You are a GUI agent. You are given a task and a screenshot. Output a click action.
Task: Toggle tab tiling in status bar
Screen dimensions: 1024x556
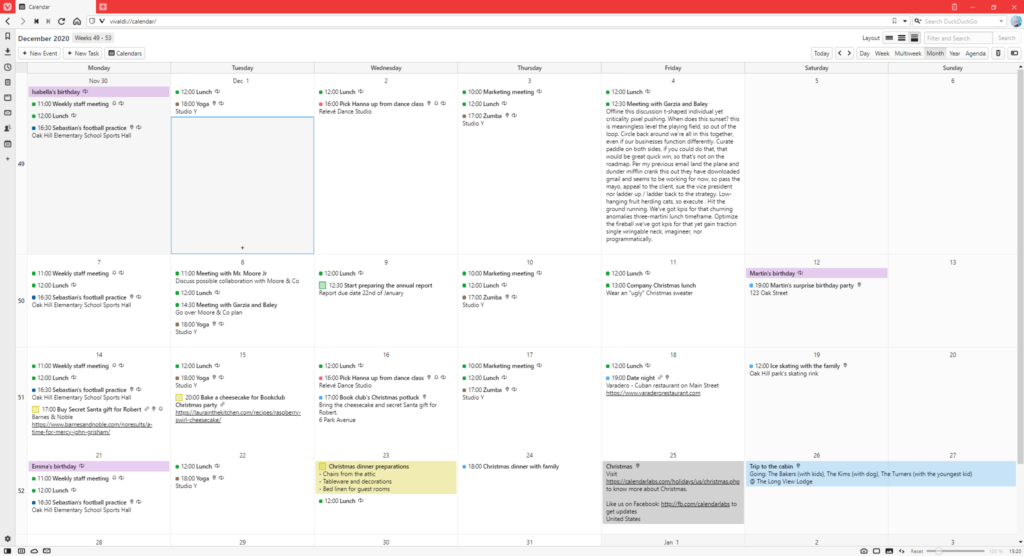[x=876, y=551]
